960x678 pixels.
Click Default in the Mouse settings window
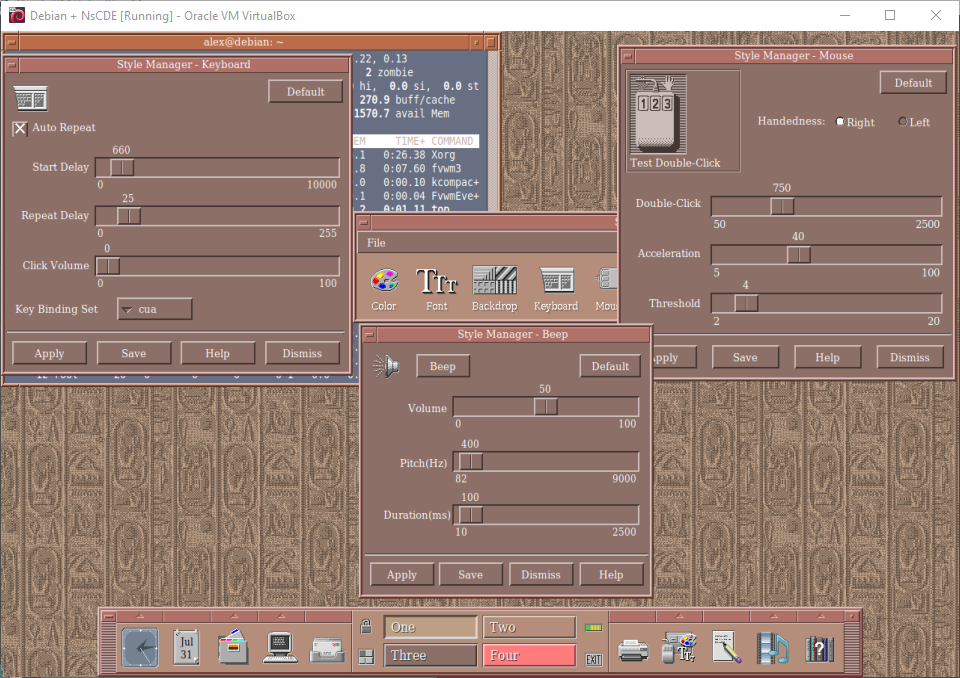click(x=913, y=83)
